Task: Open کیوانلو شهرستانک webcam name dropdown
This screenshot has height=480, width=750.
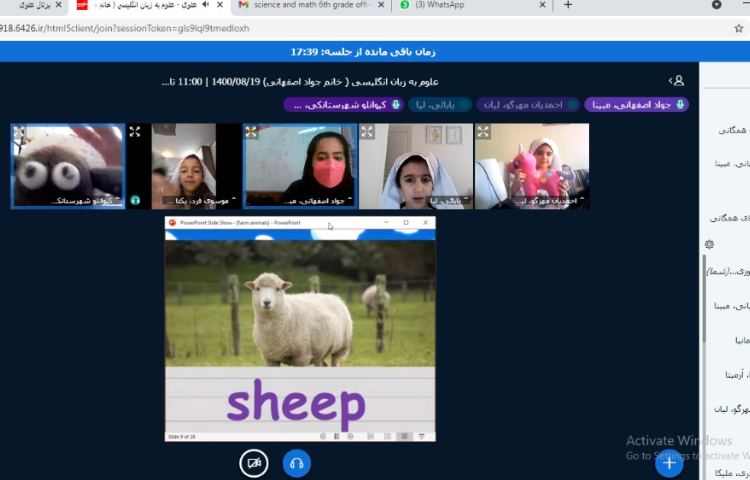Action: coord(86,201)
